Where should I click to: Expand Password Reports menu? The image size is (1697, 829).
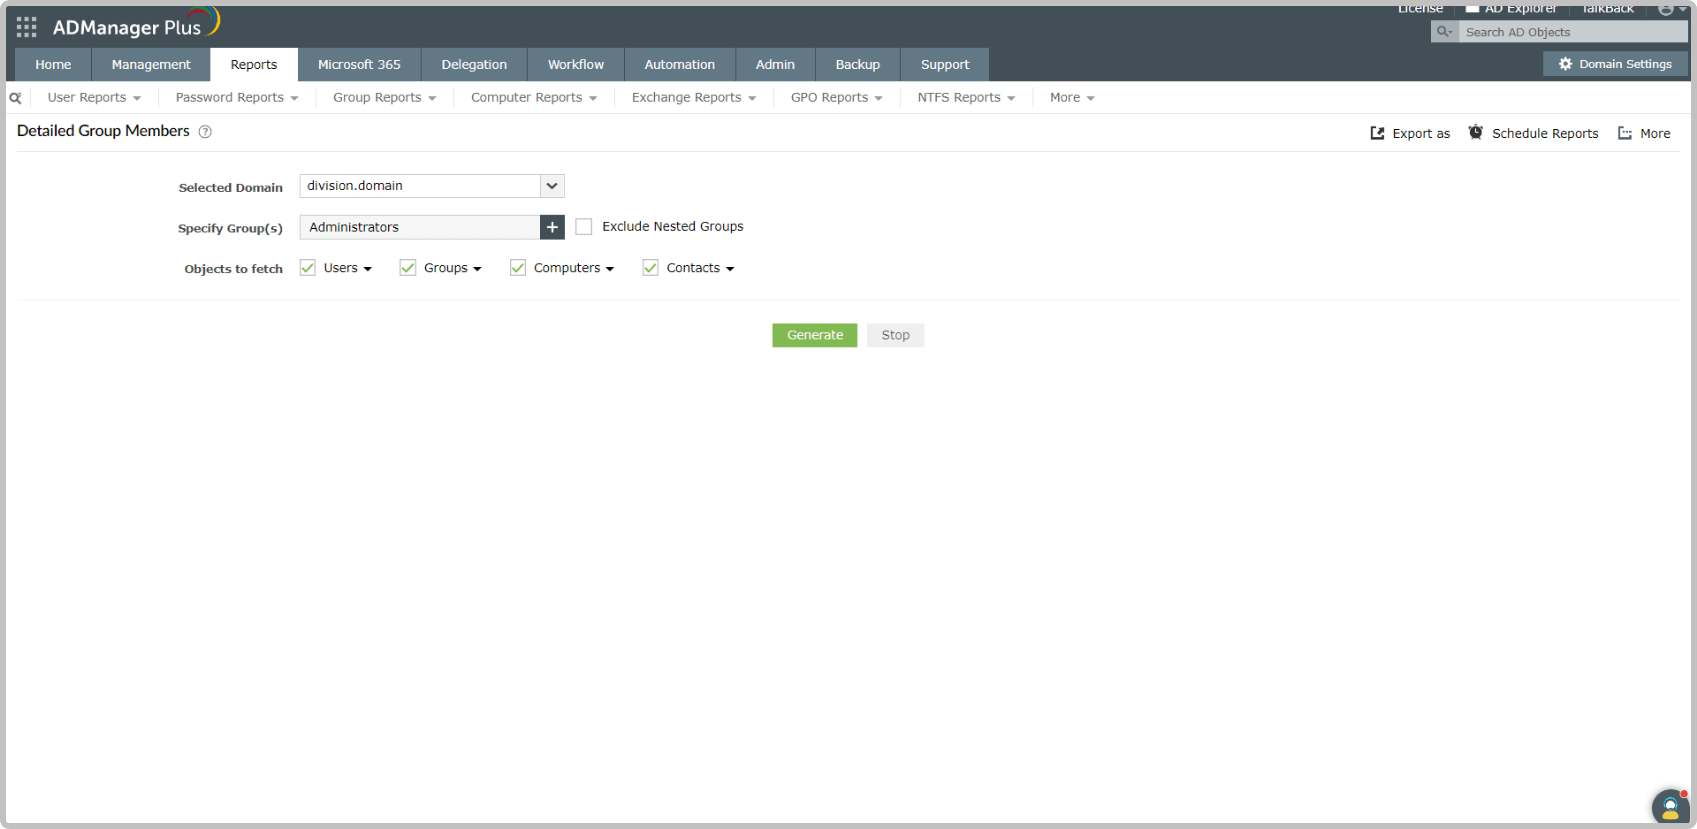(x=237, y=98)
